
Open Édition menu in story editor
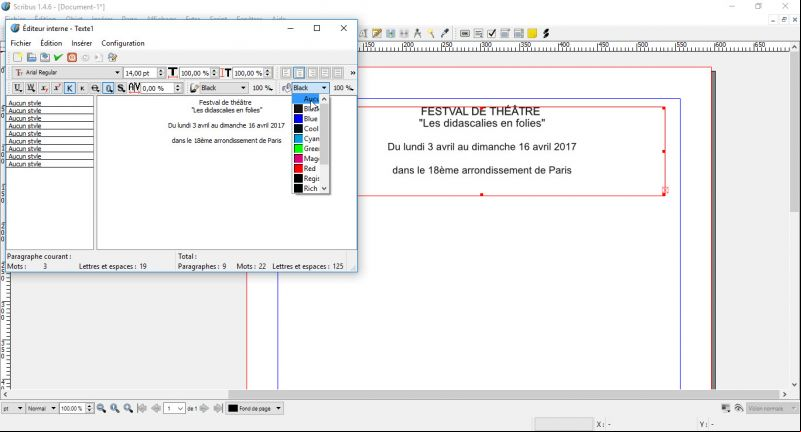pyautogui.click(x=51, y=43)
